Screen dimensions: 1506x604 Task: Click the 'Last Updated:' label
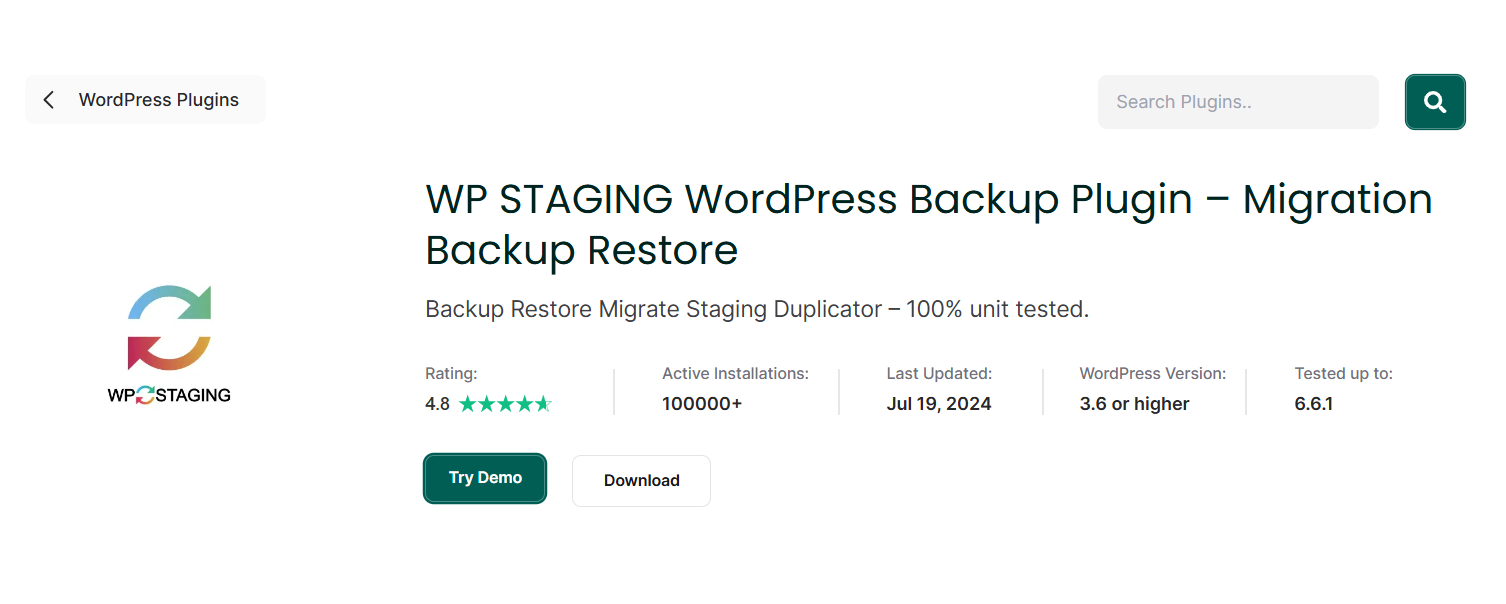(x=939, y=373)
